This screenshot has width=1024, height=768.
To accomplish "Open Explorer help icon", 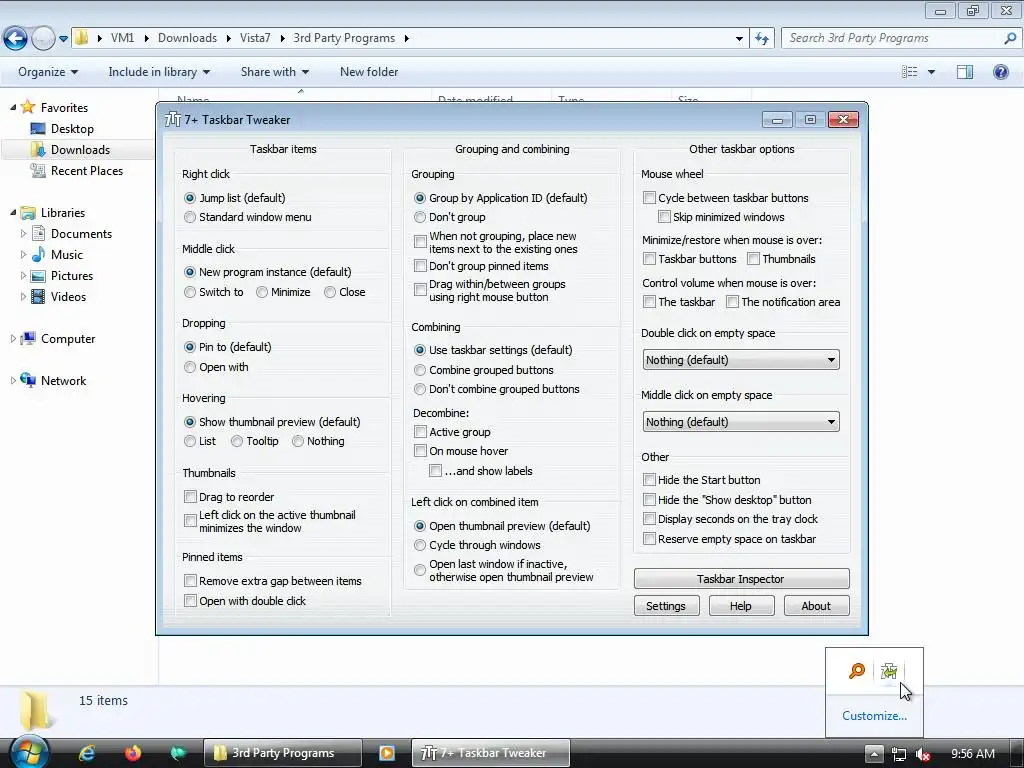I will click(x=1000, y=72).
